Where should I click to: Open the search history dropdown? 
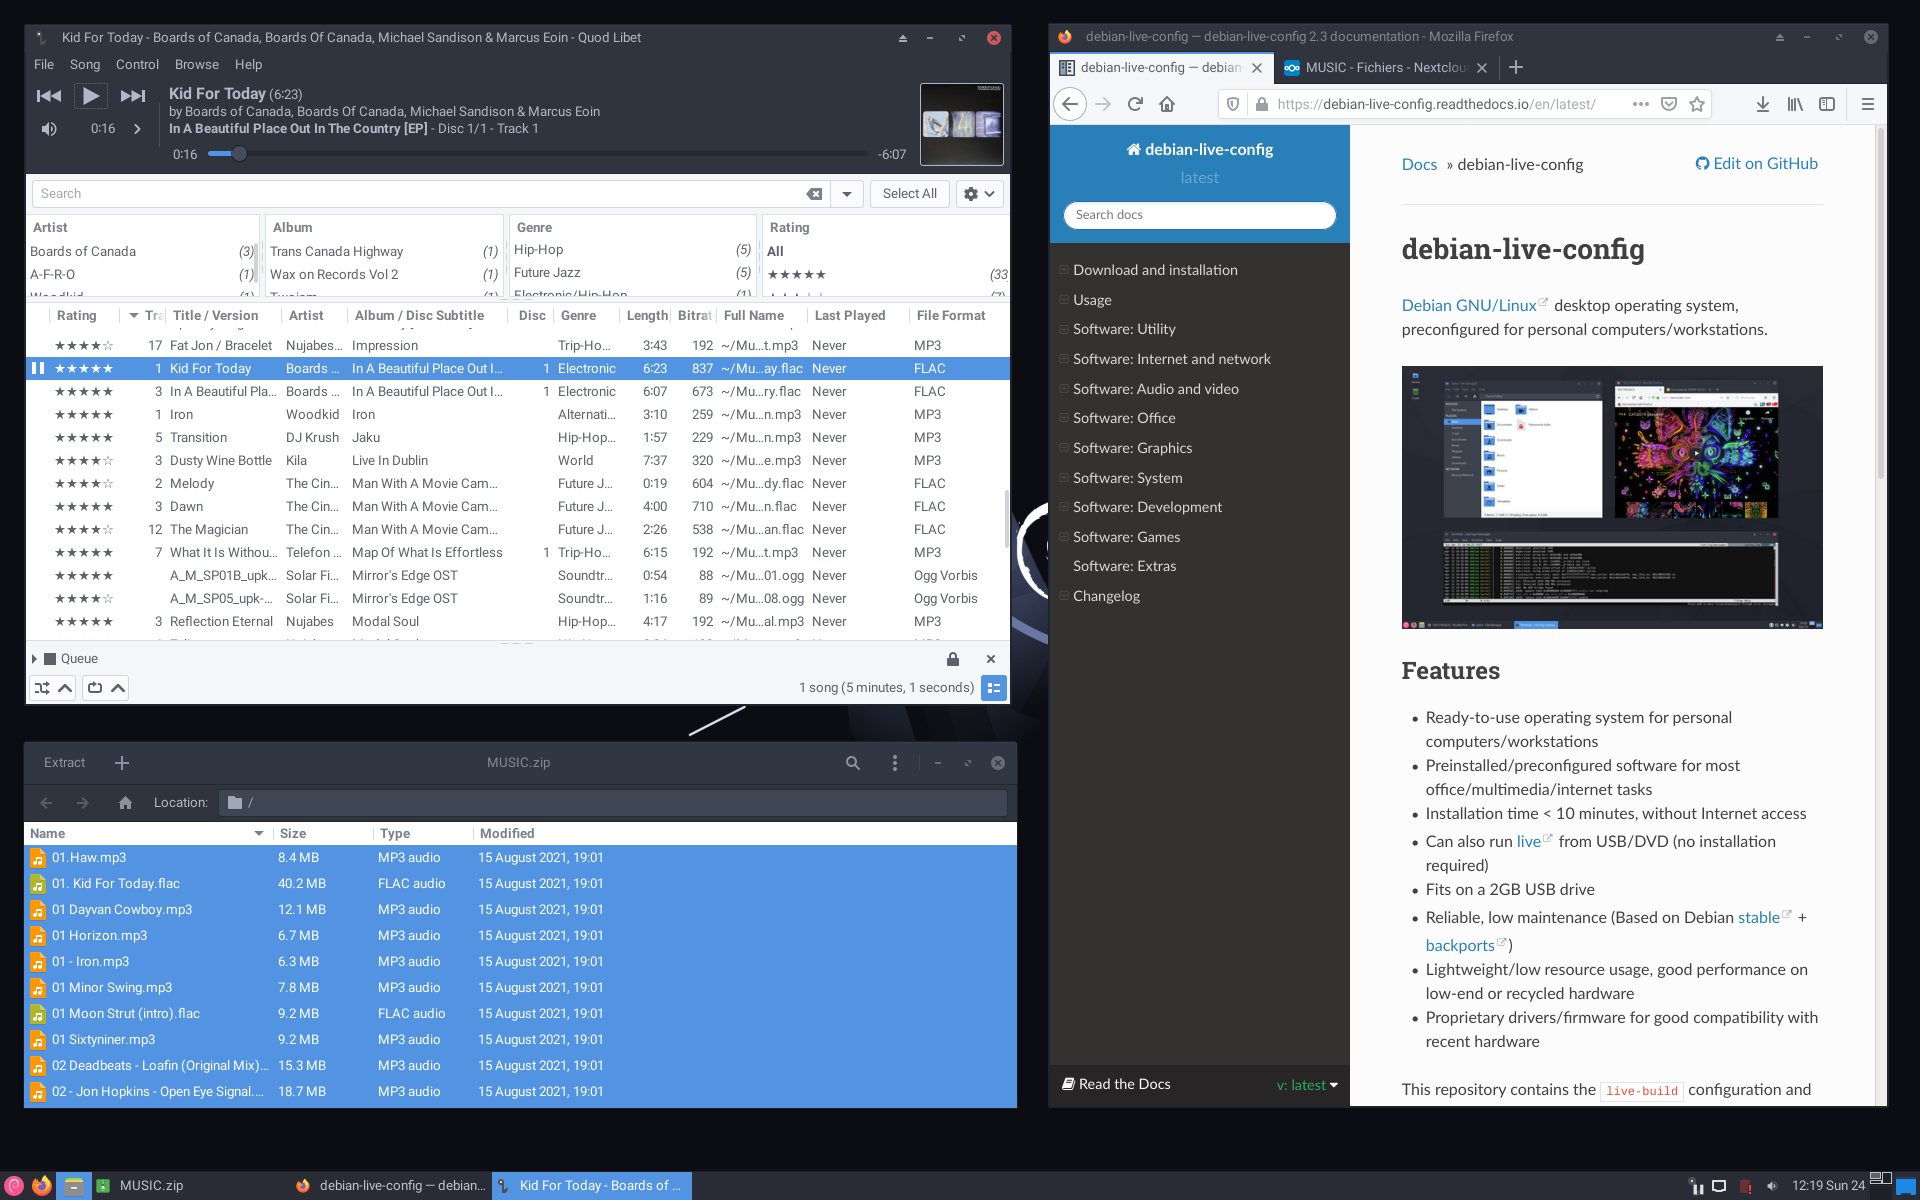click(x=847, y=194)
